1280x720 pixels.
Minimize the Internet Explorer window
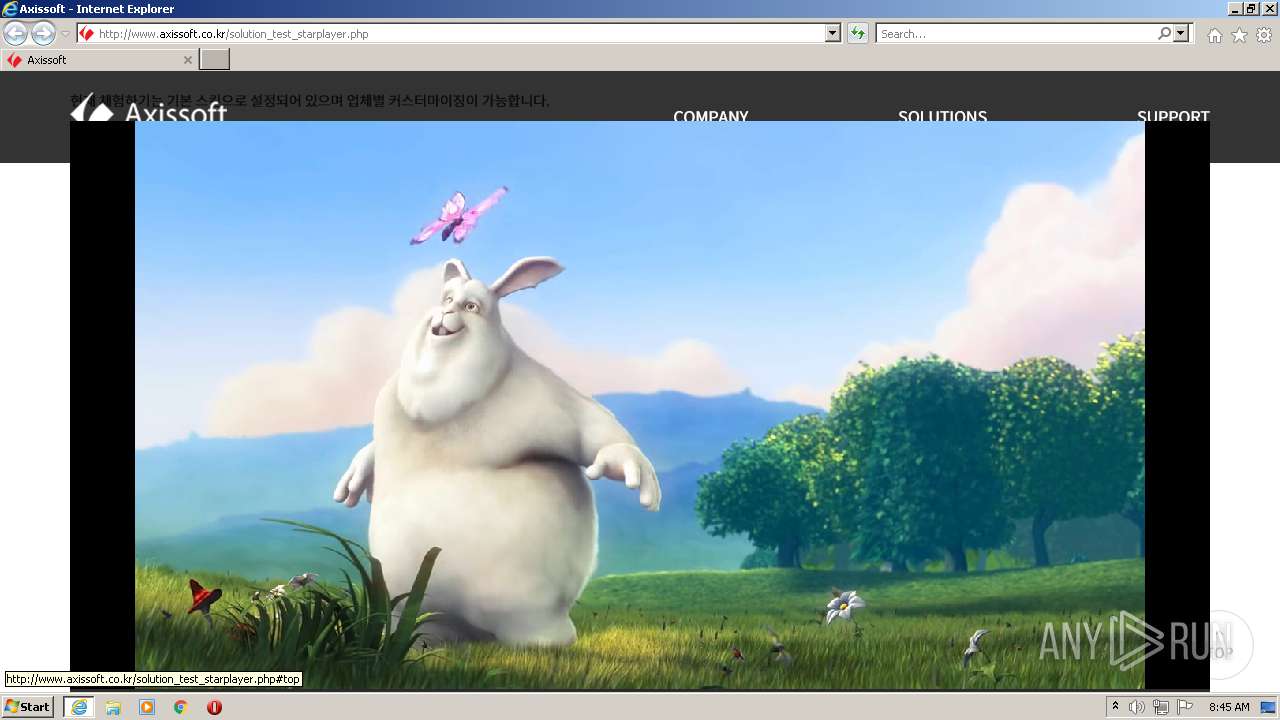pyautogui.click(x=1235, y=8)
